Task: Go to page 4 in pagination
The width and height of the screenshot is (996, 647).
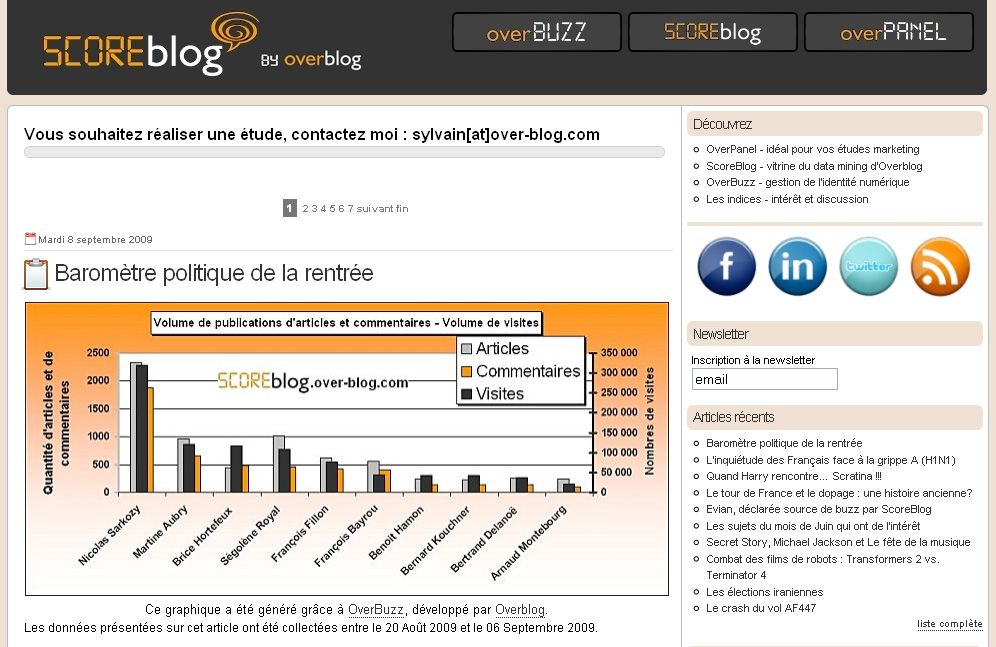Action: pyautogui.click(x=323, y=208)
